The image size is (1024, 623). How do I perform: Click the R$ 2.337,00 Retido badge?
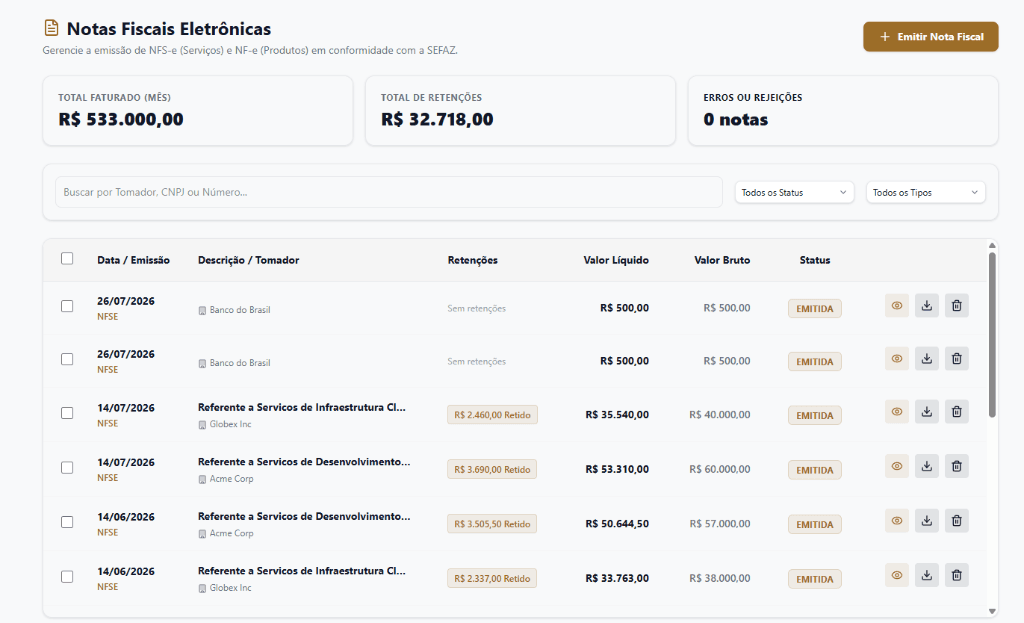[492, 579]
